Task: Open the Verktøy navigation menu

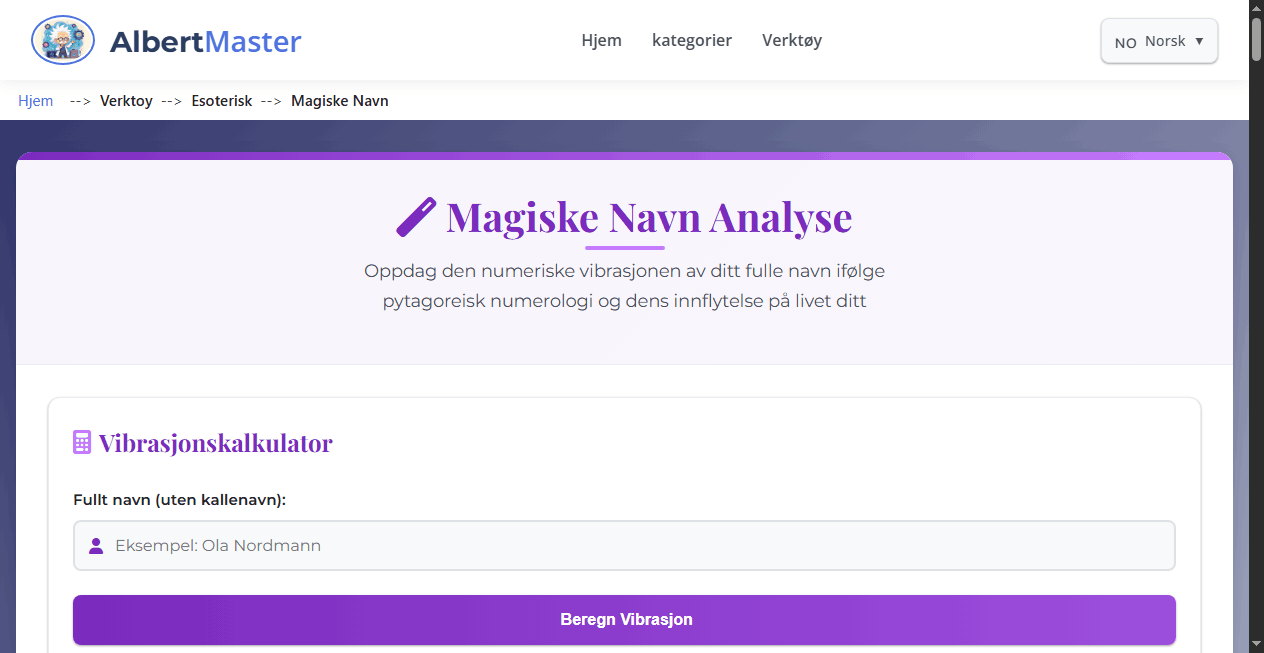Action: (792, 40)
